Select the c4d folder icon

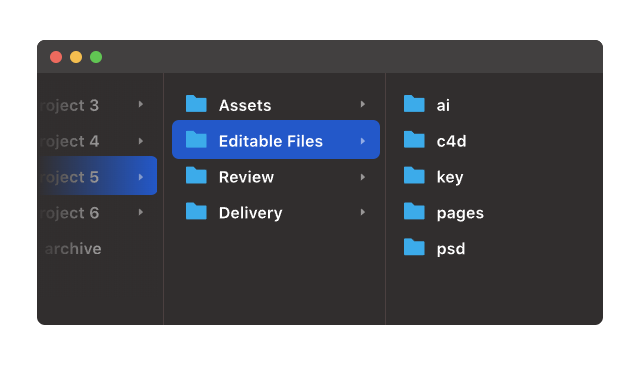[x=414, y=140]
